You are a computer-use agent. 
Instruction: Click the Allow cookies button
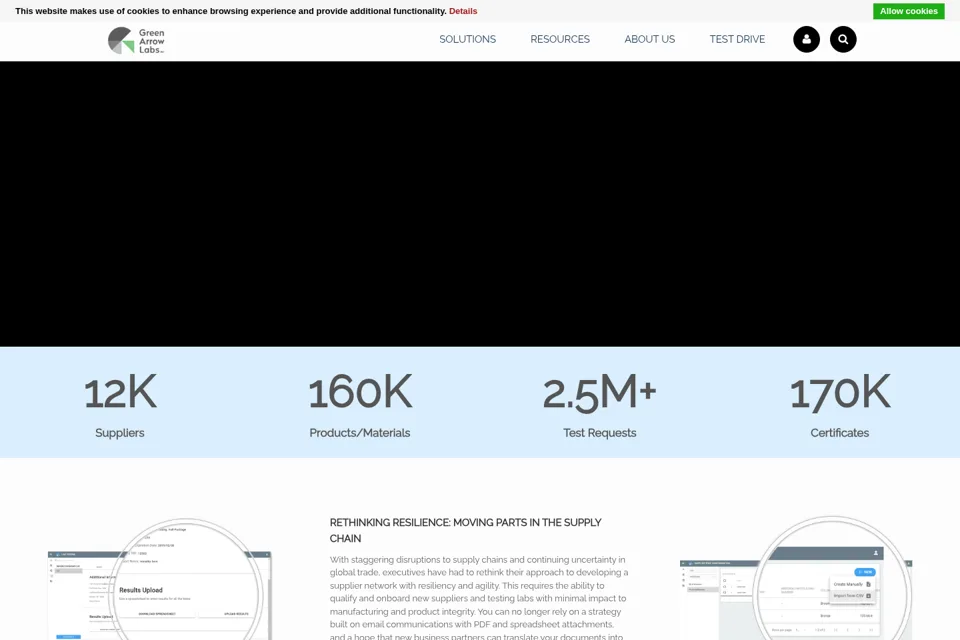[x=909, y=11]
